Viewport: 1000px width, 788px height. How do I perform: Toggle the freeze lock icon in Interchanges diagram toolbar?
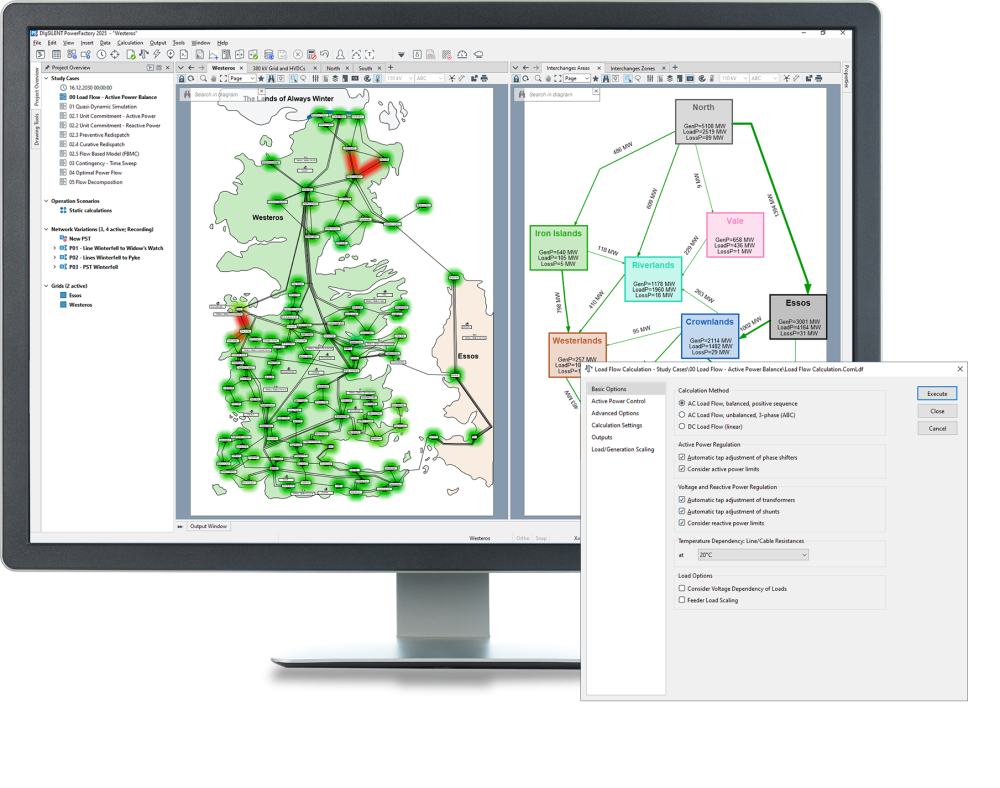[517, 78]
